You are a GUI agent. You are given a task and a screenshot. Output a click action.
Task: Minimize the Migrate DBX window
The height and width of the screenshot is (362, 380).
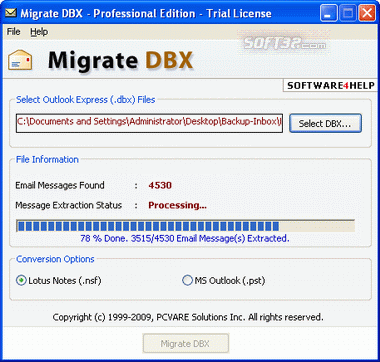[328, 14]
